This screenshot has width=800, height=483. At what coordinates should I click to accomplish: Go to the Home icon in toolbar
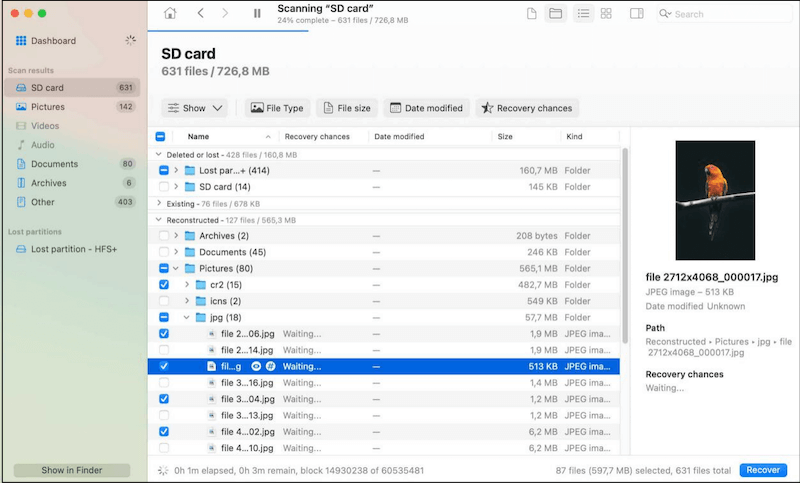click(x=170, y=13)
